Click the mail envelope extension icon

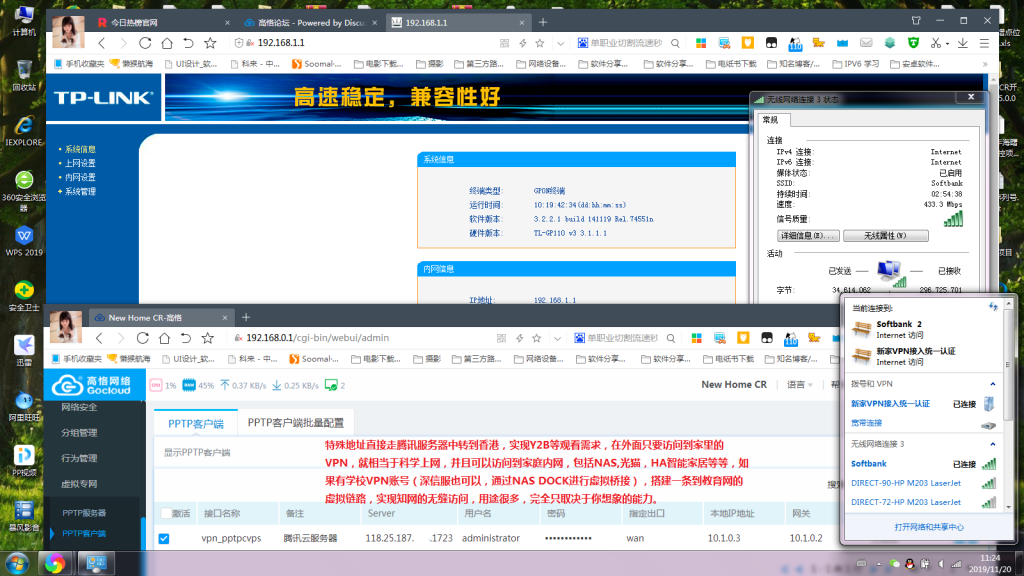(x=866, y=43)
